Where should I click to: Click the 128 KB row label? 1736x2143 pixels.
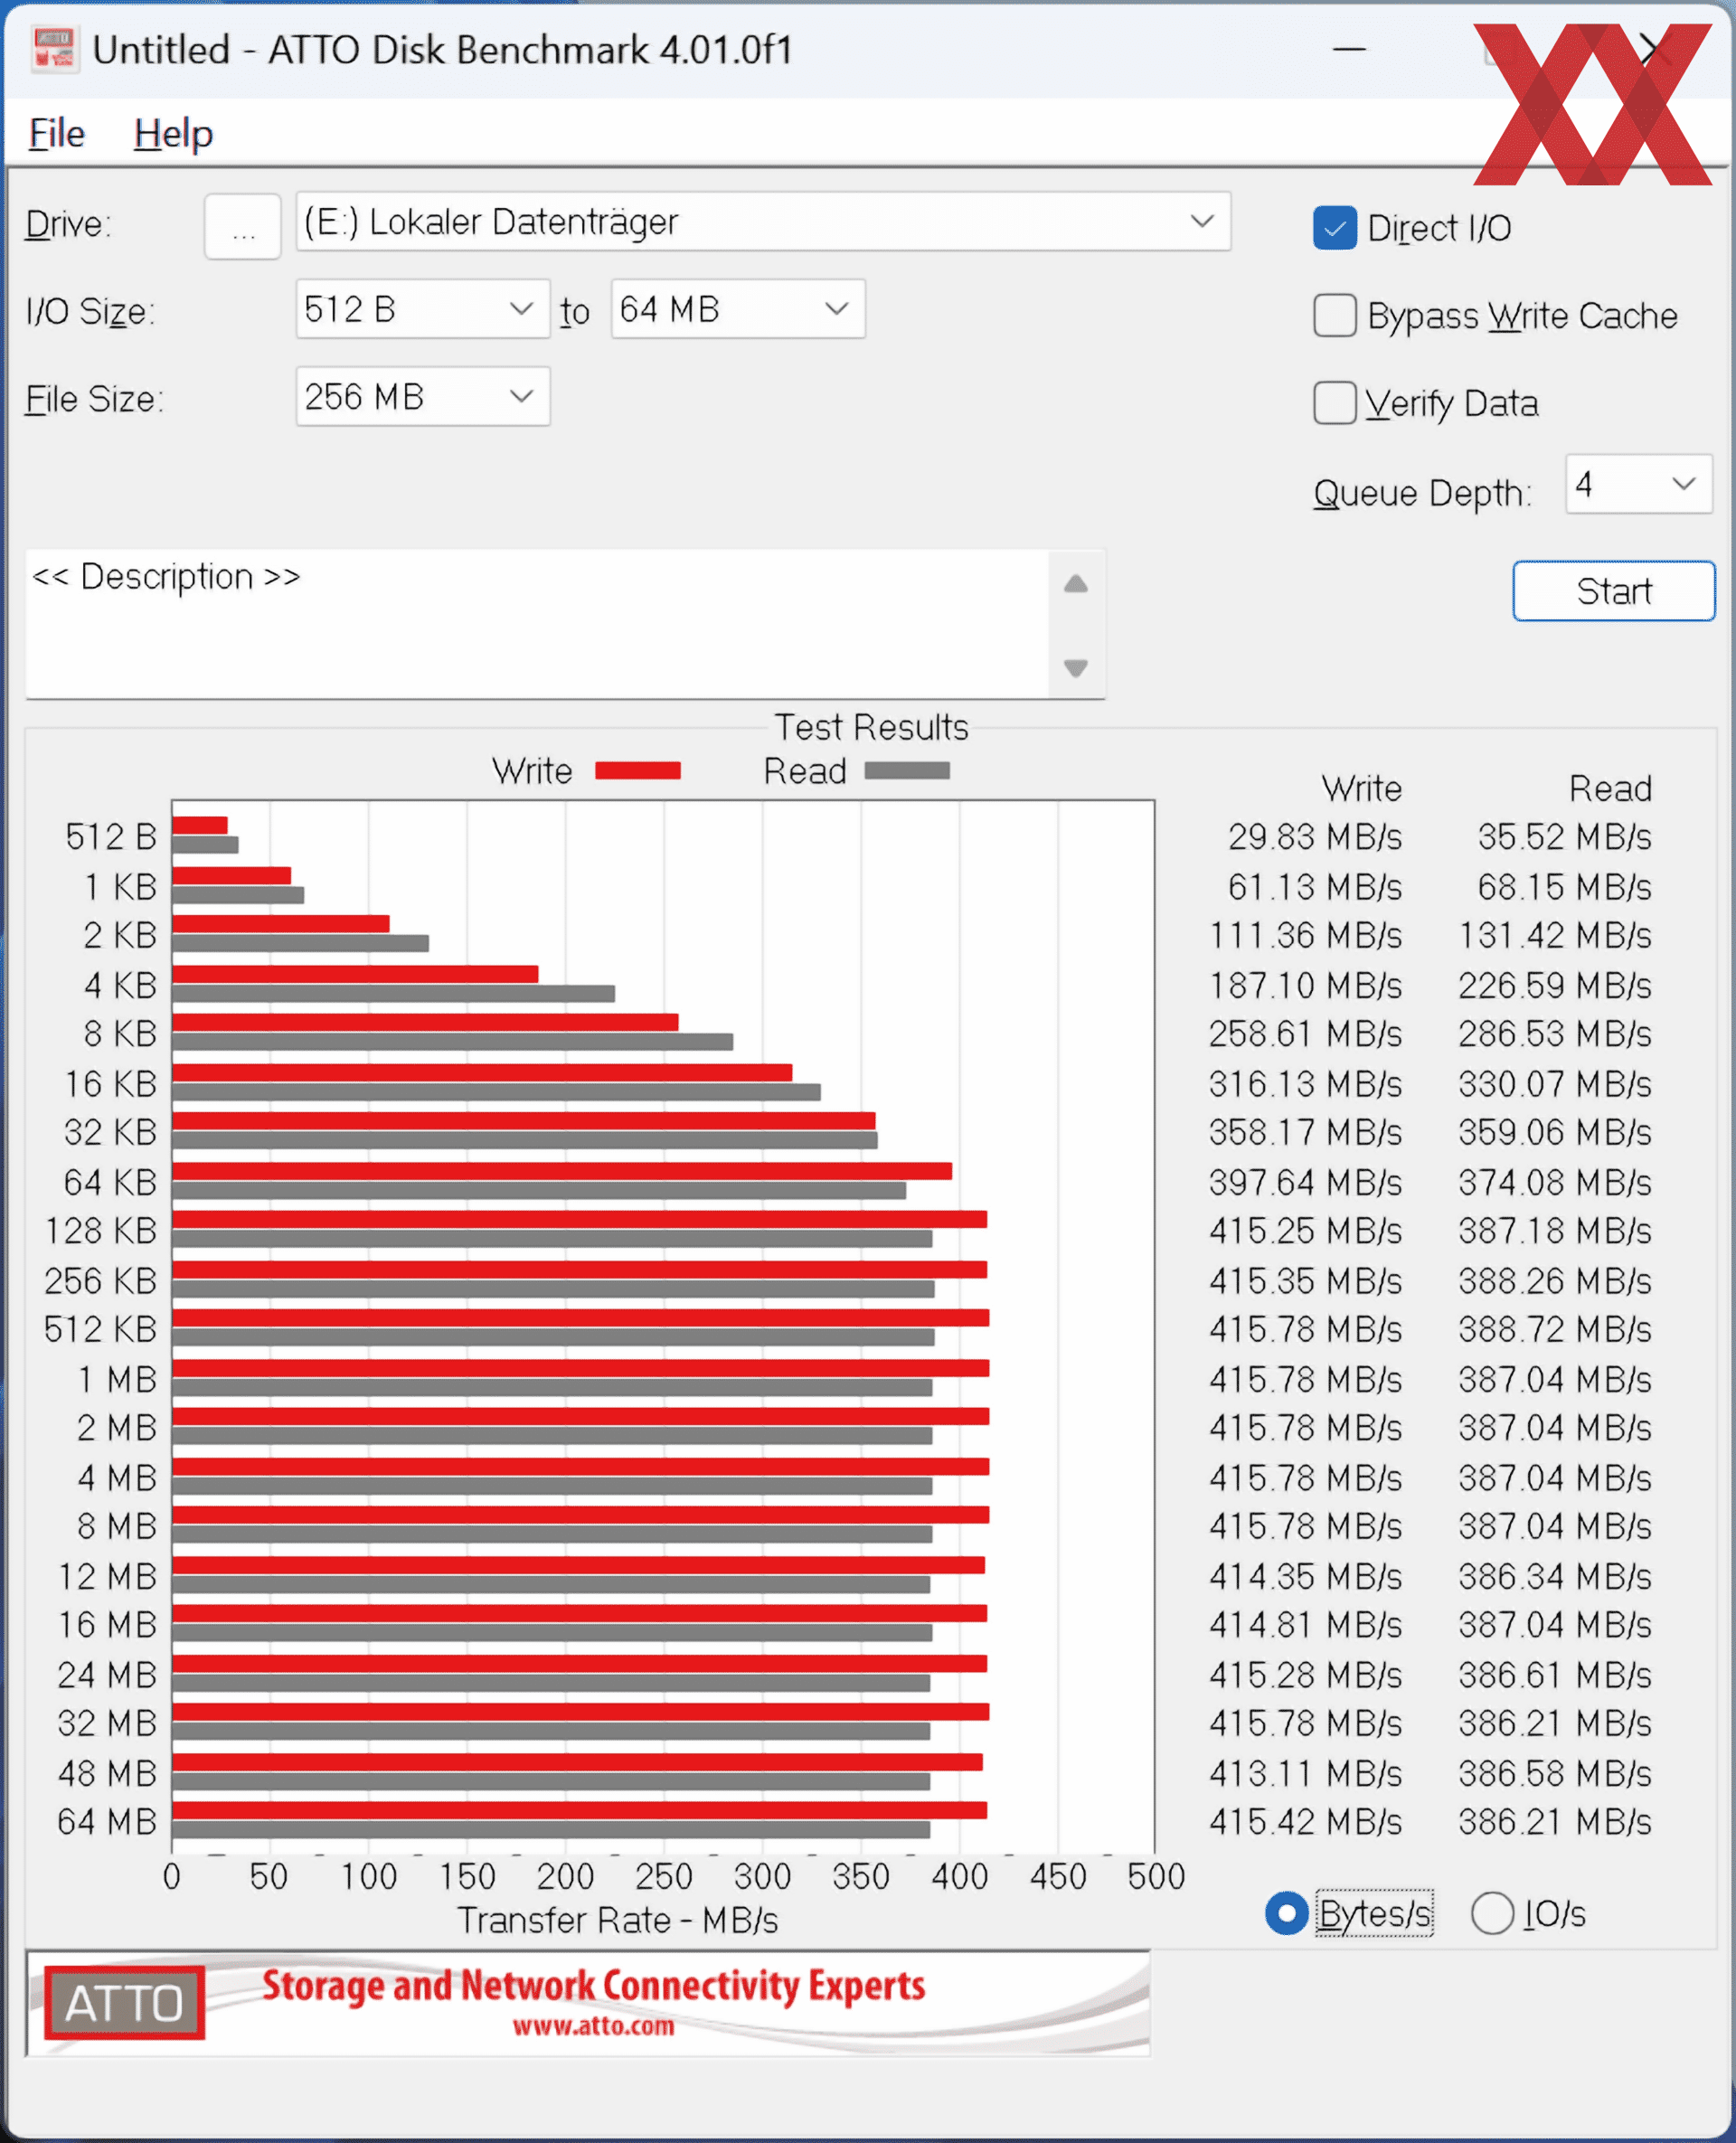[101, 1231]
